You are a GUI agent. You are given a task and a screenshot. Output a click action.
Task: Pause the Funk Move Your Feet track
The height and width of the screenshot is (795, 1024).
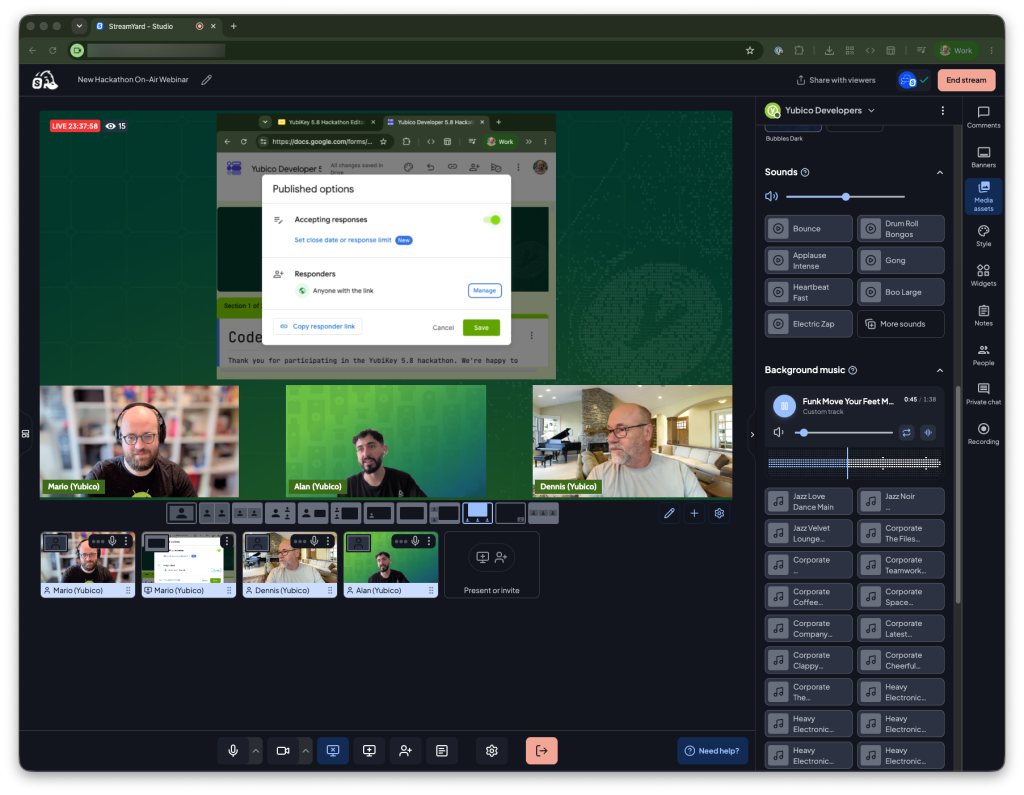(x=784, y=406)
